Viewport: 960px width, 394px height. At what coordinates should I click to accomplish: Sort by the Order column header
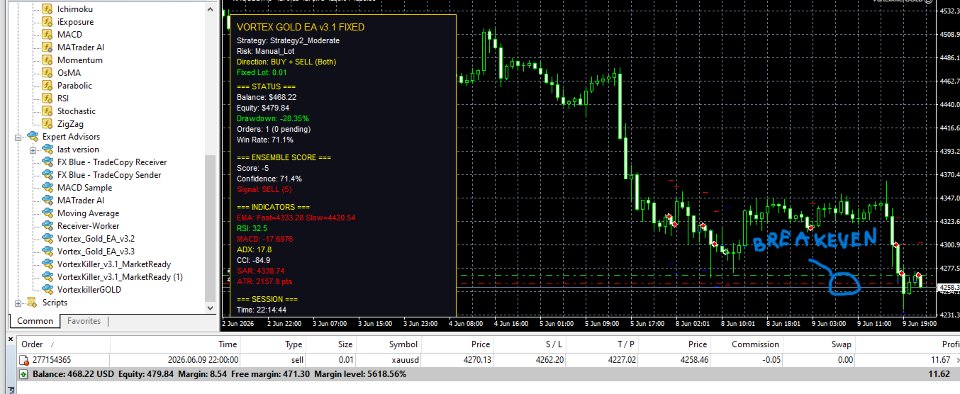coord(64,344)
